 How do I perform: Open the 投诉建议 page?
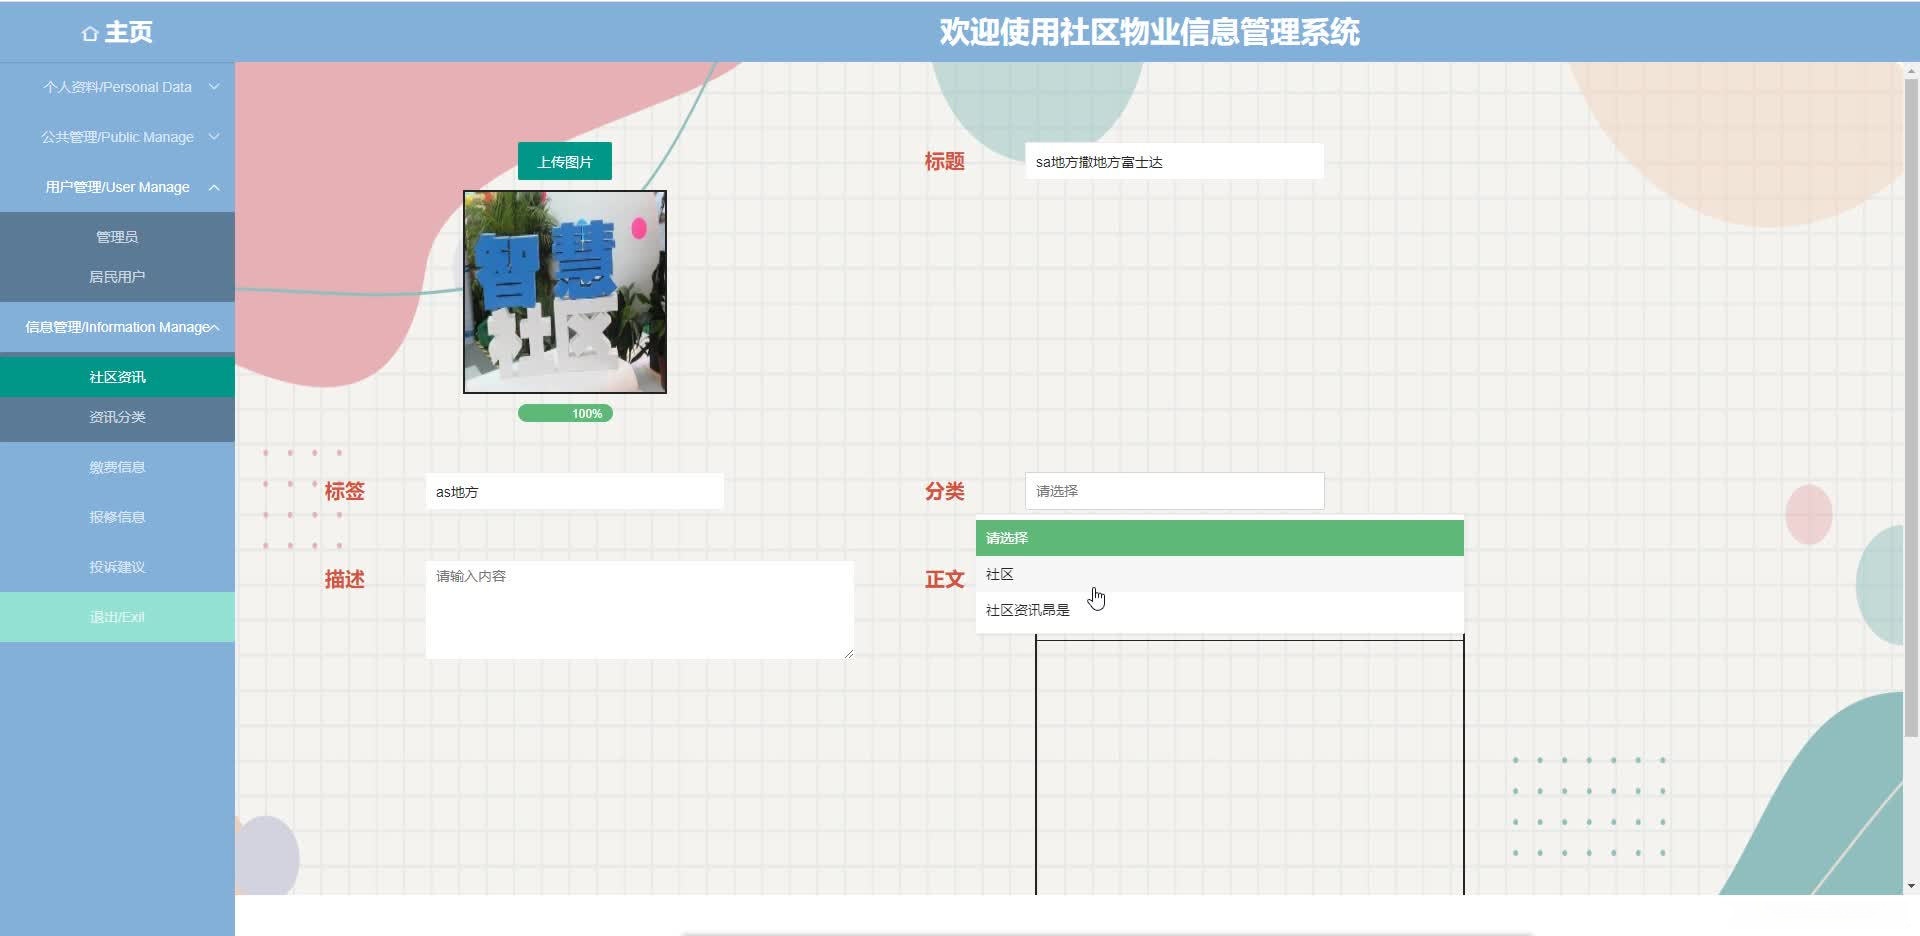pyautogui.click(x=117, y=566)
